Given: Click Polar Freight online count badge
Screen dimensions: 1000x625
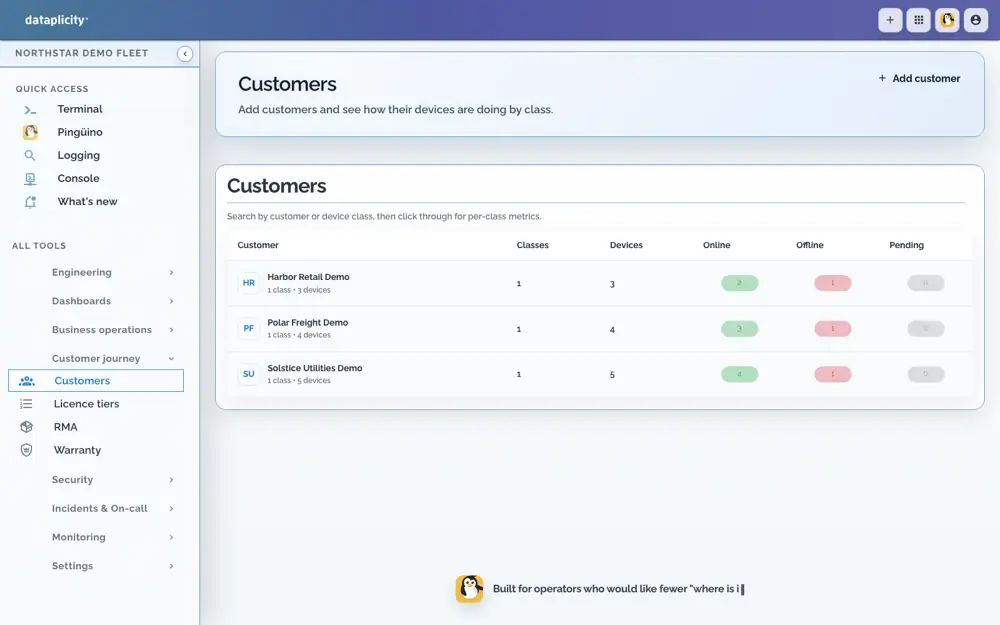Looking at the screenshot, I should pyautogui.click(x=739, y=328).
